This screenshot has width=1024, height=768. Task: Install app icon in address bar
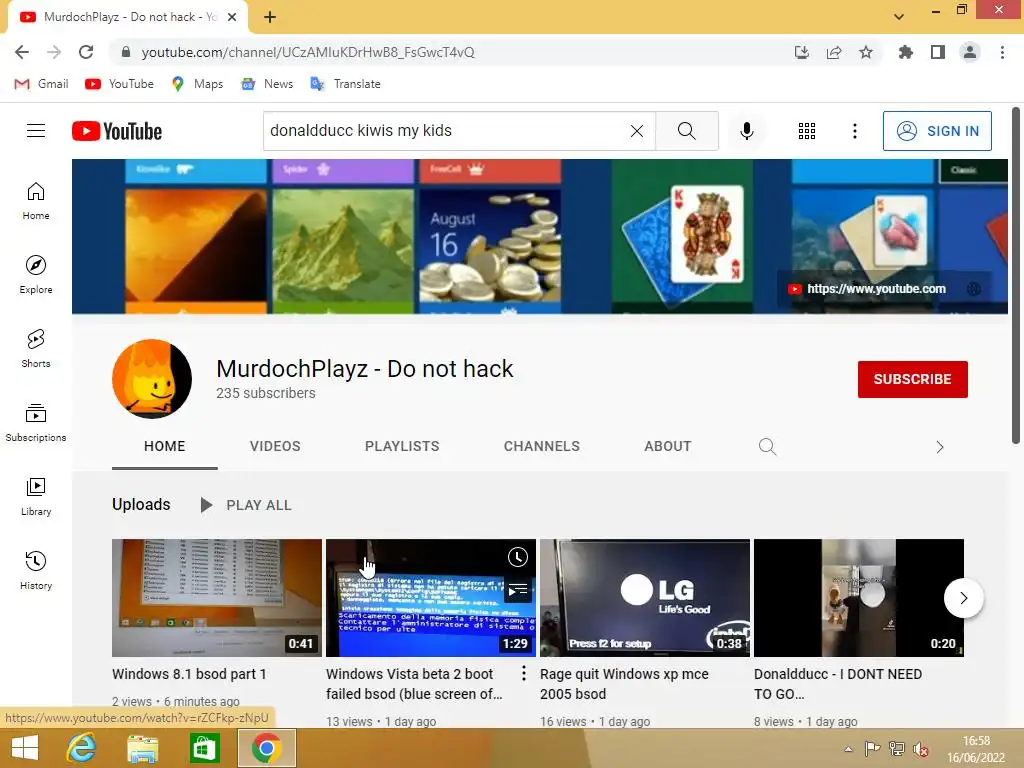801,52
